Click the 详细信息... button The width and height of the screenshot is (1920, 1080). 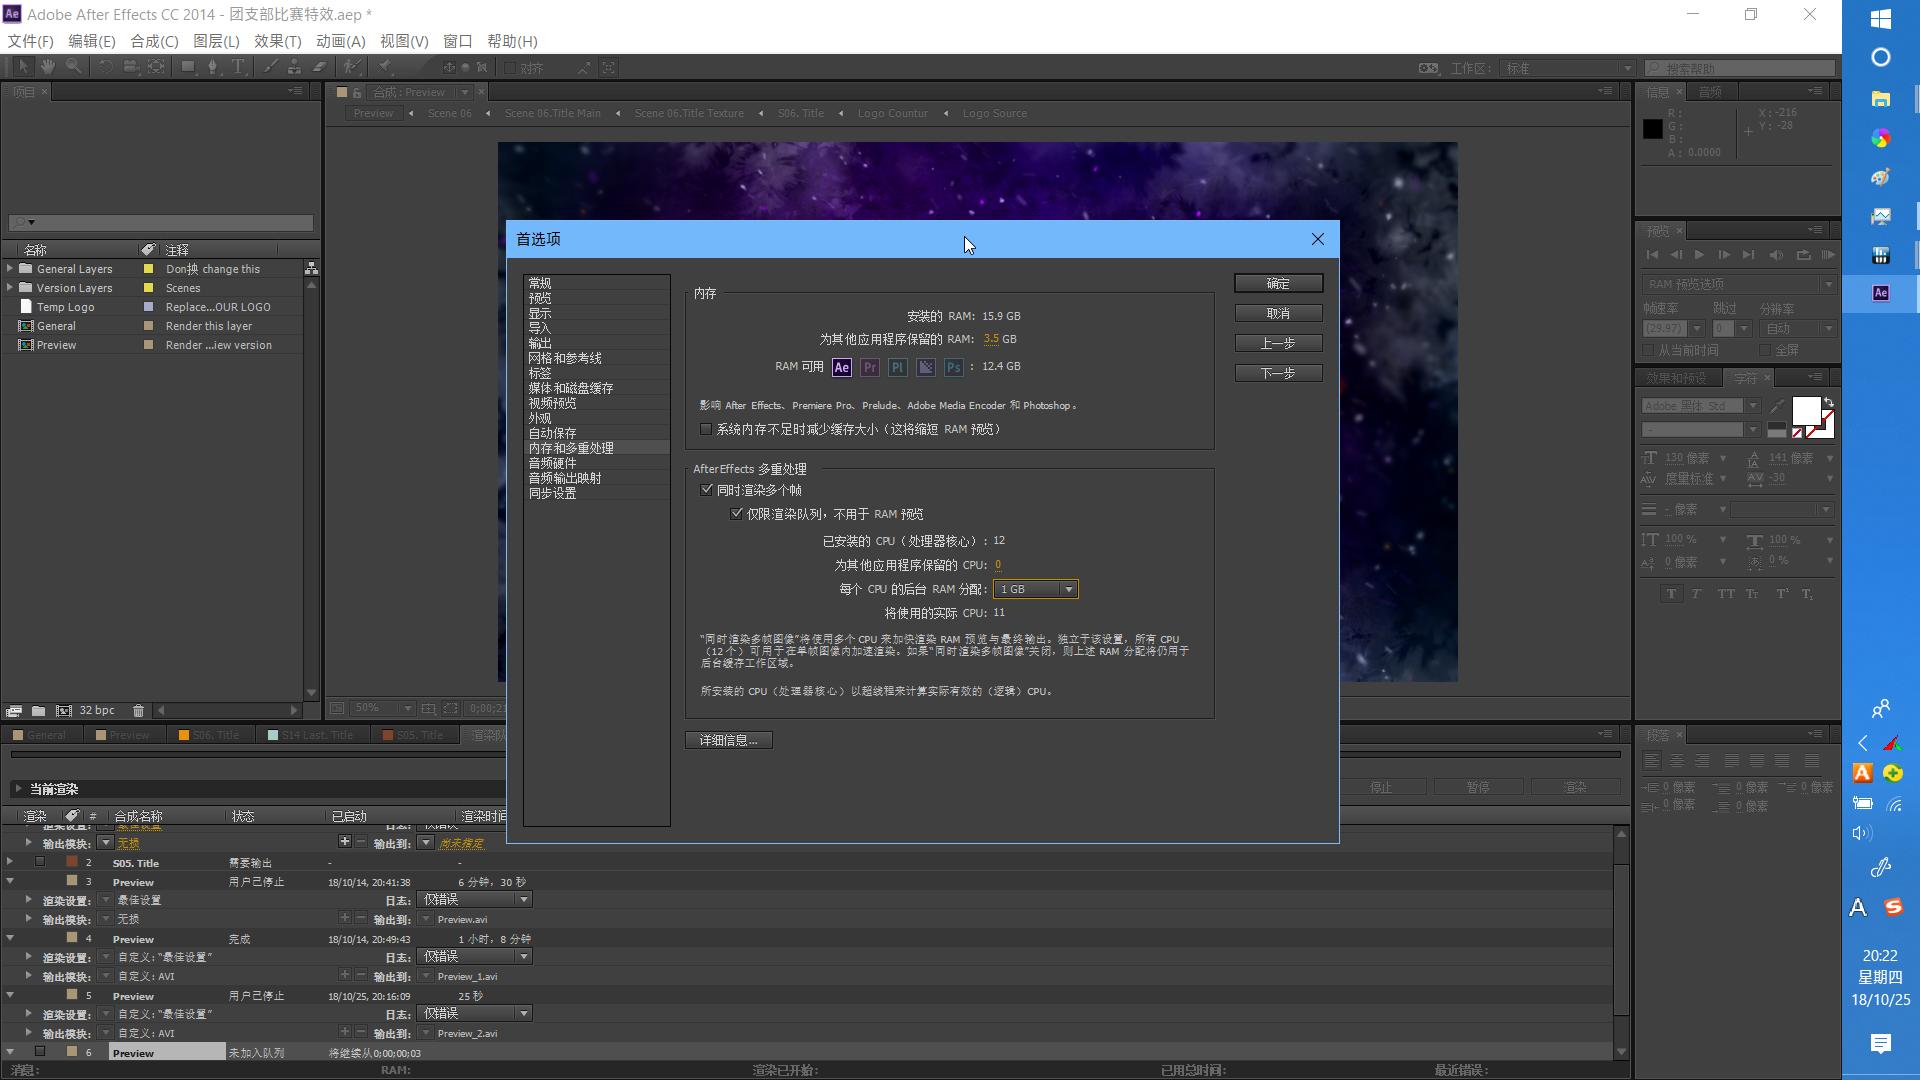(728, 740)
